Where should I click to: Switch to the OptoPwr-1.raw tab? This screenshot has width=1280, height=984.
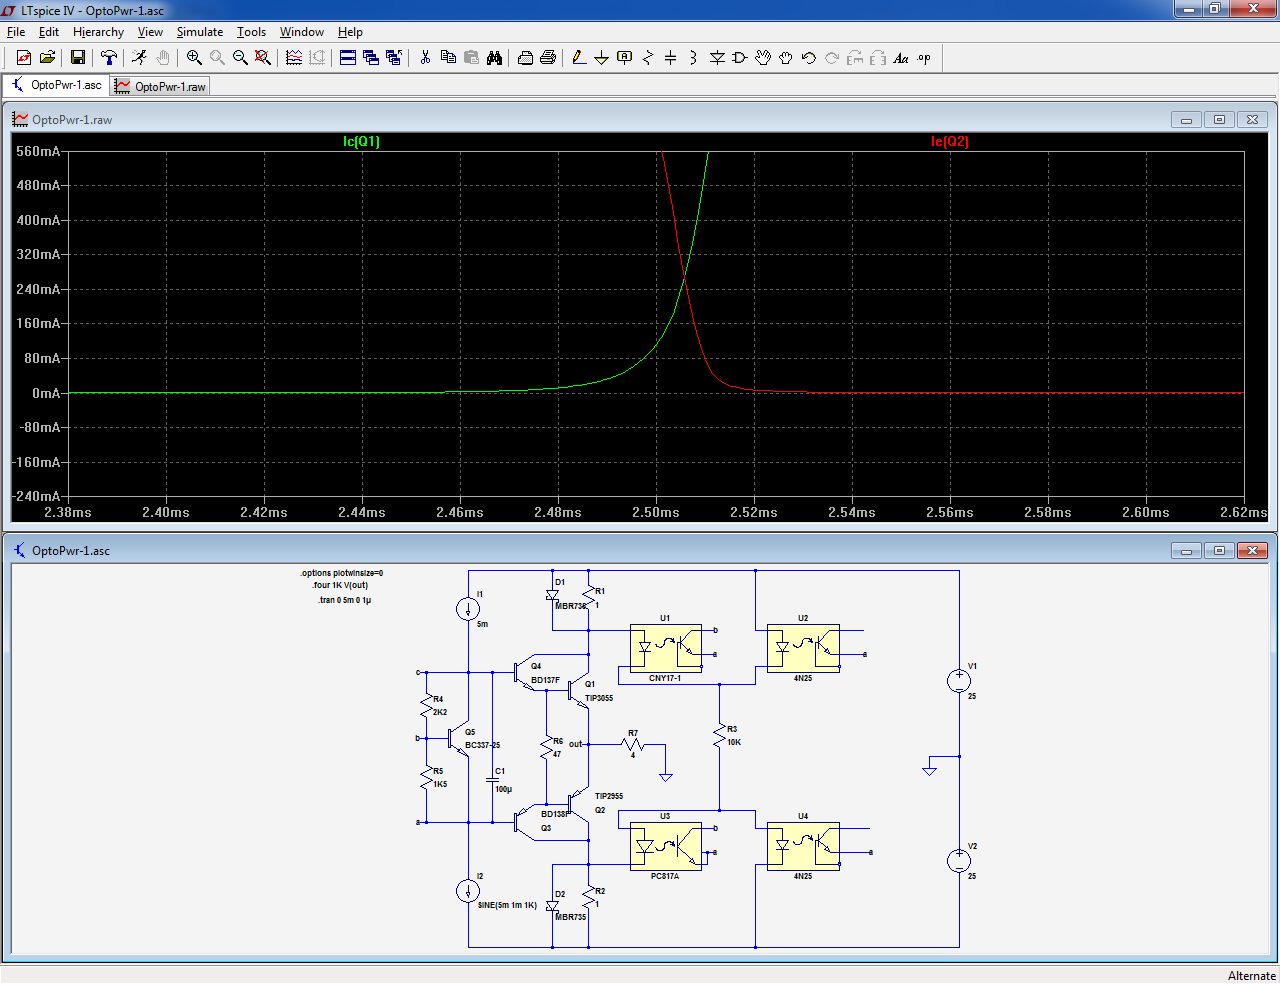[x=161, y=87]
